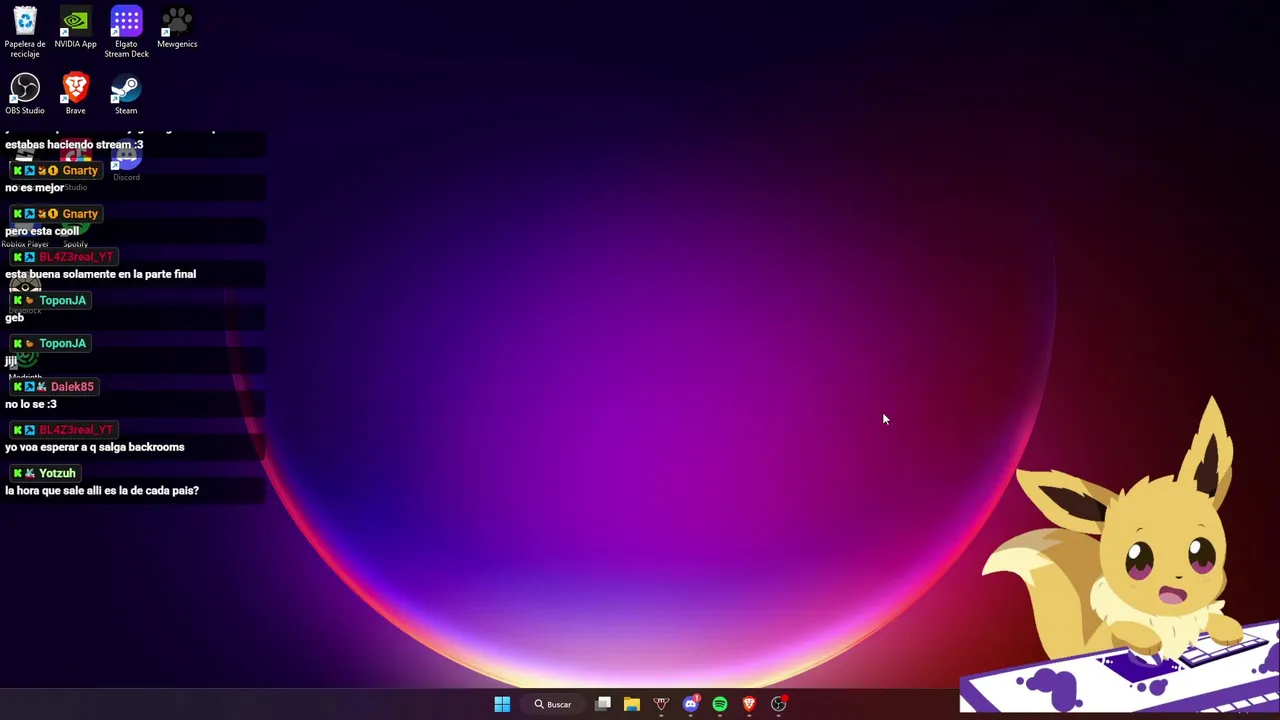Image resolution: width=1280 pixels, height=720 pixels.
Task: Click Gnarty's name above 'no es mejor'
Action: [80, 170]
